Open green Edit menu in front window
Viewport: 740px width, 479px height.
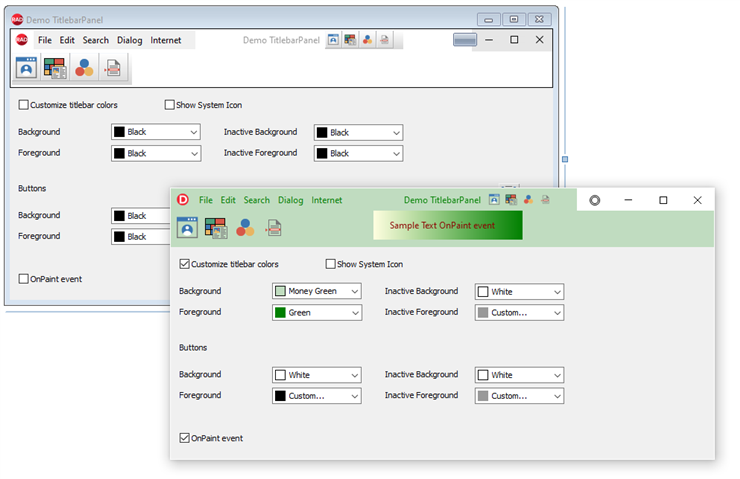(x=228, y=200)
